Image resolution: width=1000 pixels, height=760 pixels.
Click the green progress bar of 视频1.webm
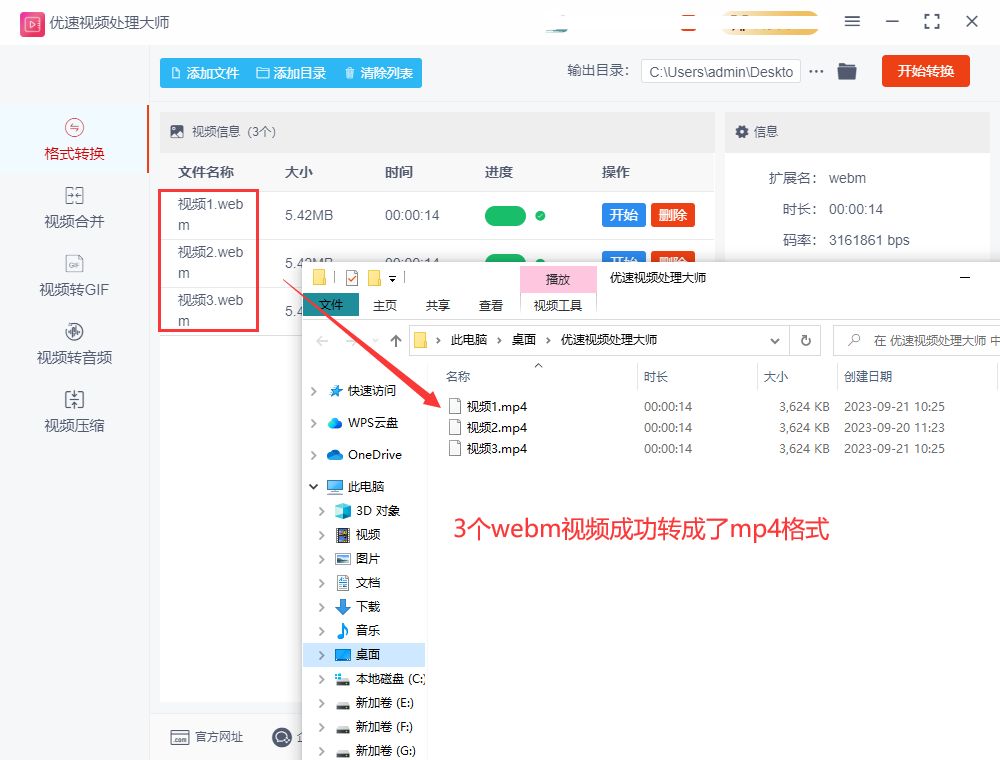(x=505, y=216)
